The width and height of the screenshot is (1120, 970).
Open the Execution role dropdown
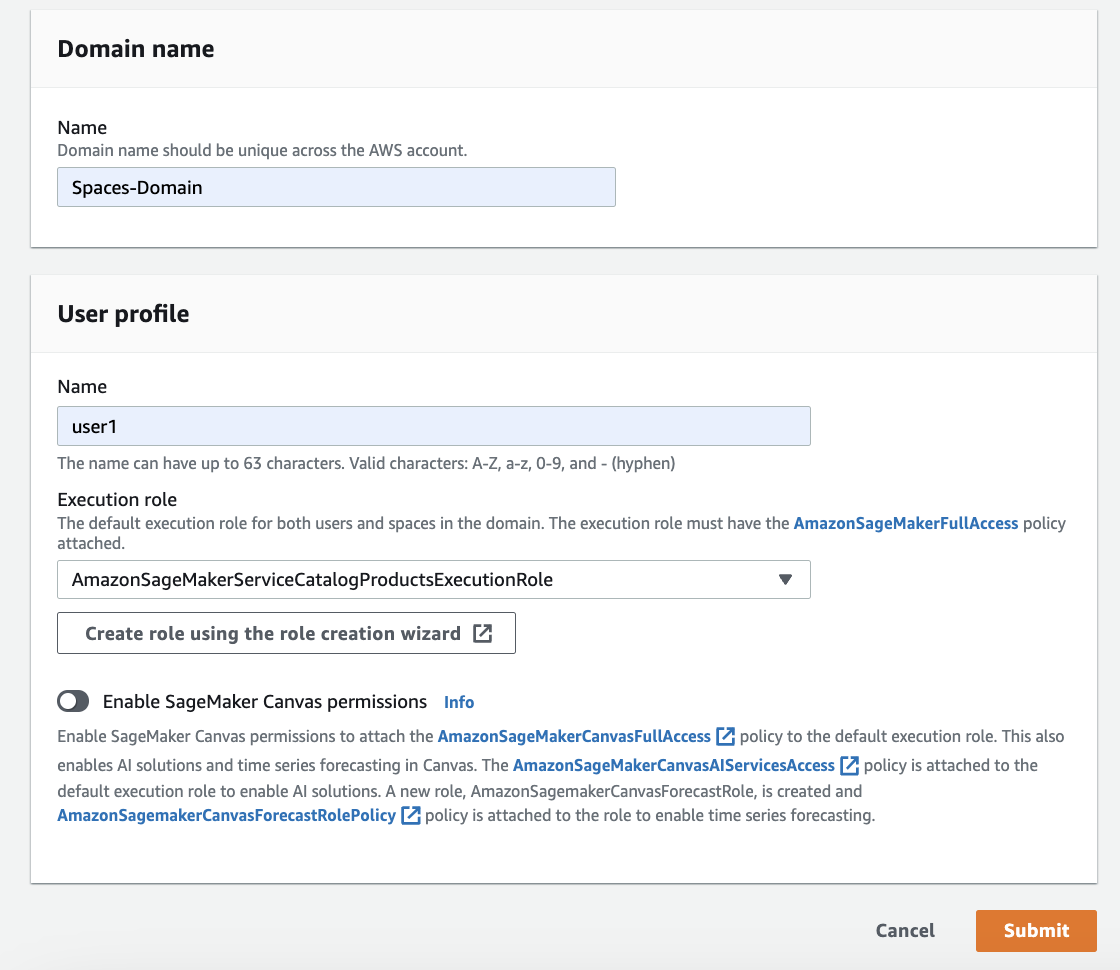[434, 579]
